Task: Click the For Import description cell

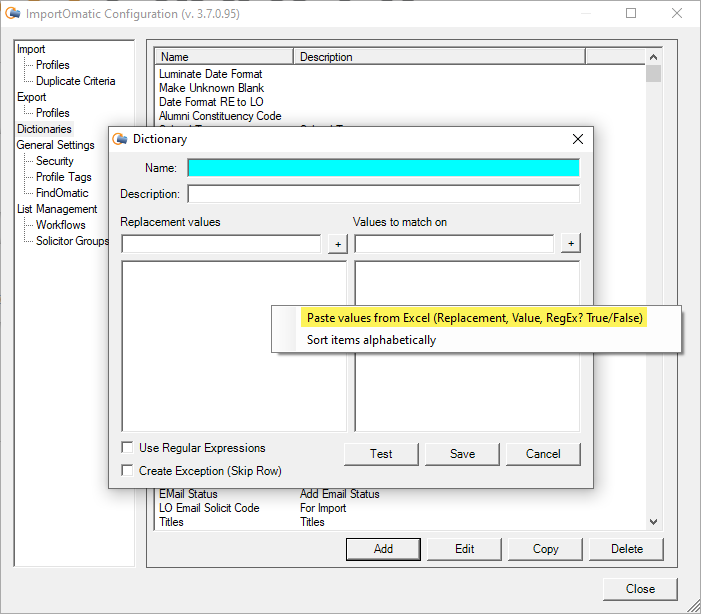Action: (323, 508)
